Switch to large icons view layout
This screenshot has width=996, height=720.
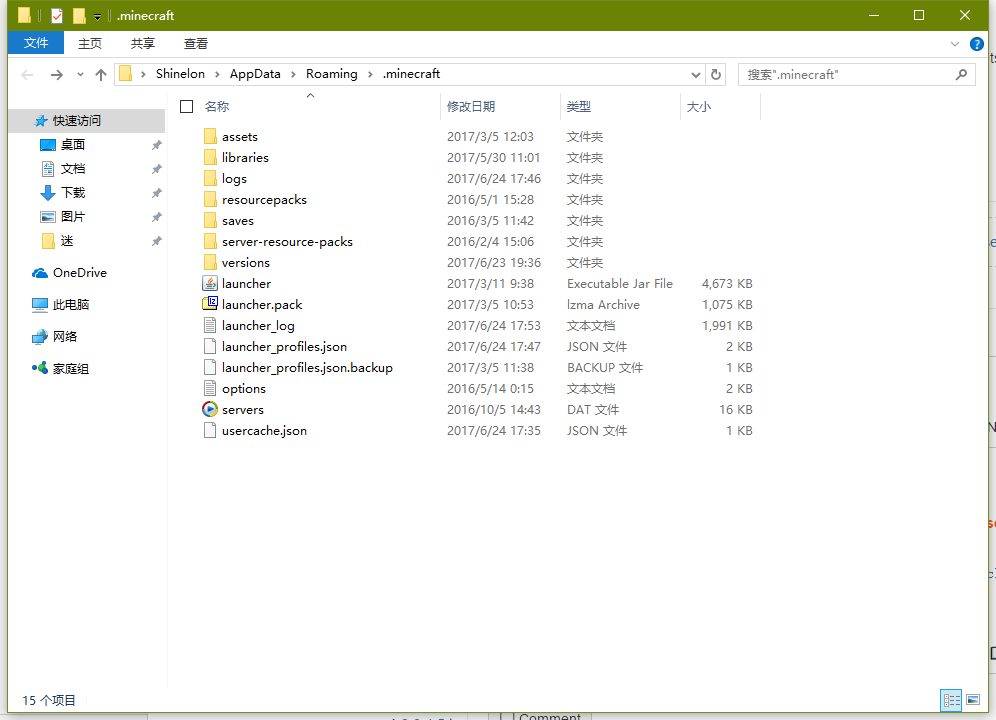pyautogui.click(x=973, y=700)
